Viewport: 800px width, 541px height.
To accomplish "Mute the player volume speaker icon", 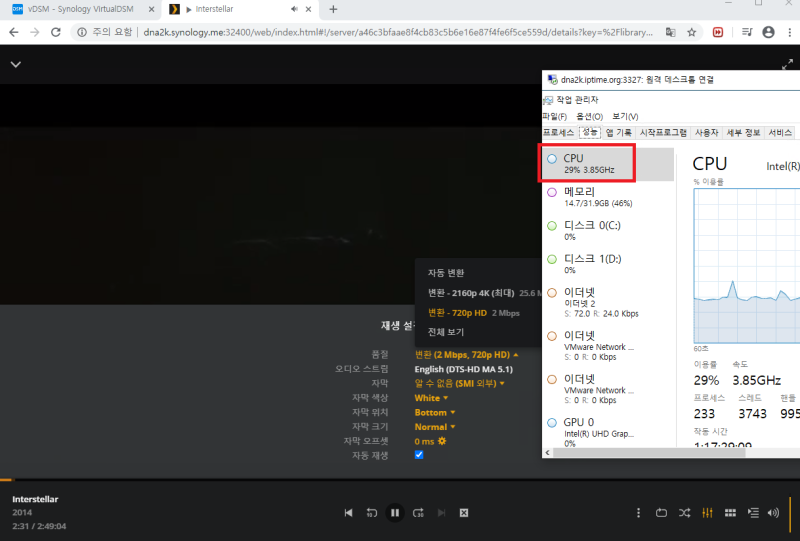I will point(773,512).
